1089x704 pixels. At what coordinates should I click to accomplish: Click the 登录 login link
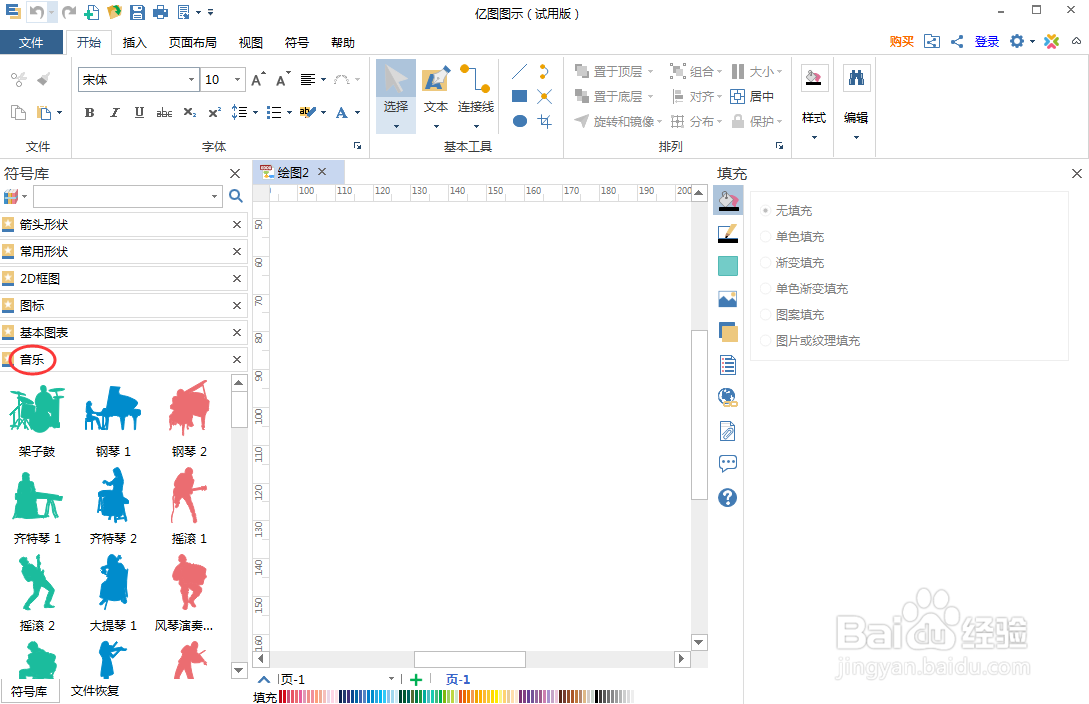click(986, 41)
